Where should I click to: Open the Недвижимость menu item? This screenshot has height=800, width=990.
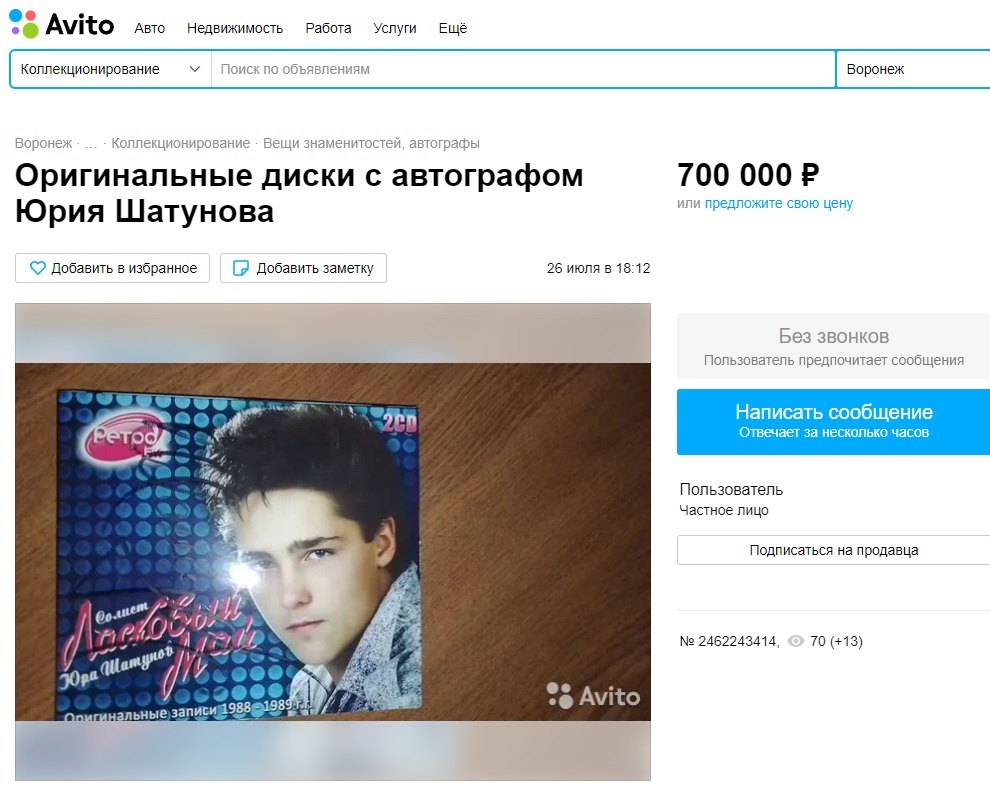point(235,28)
